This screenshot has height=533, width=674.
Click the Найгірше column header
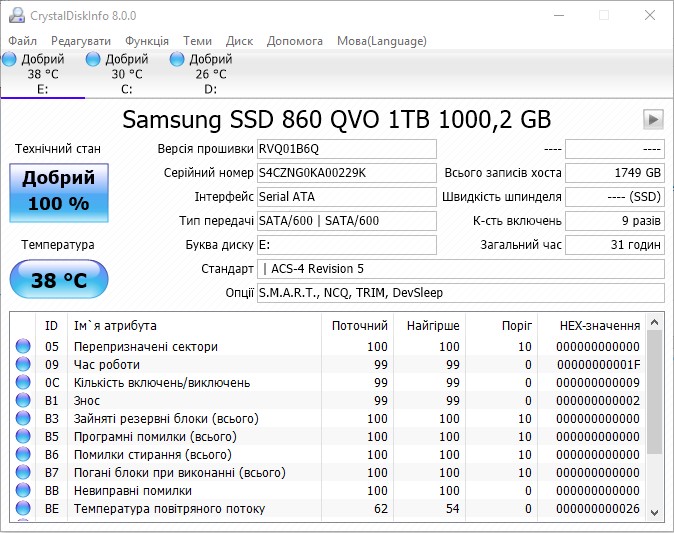[x=429, y=326]
